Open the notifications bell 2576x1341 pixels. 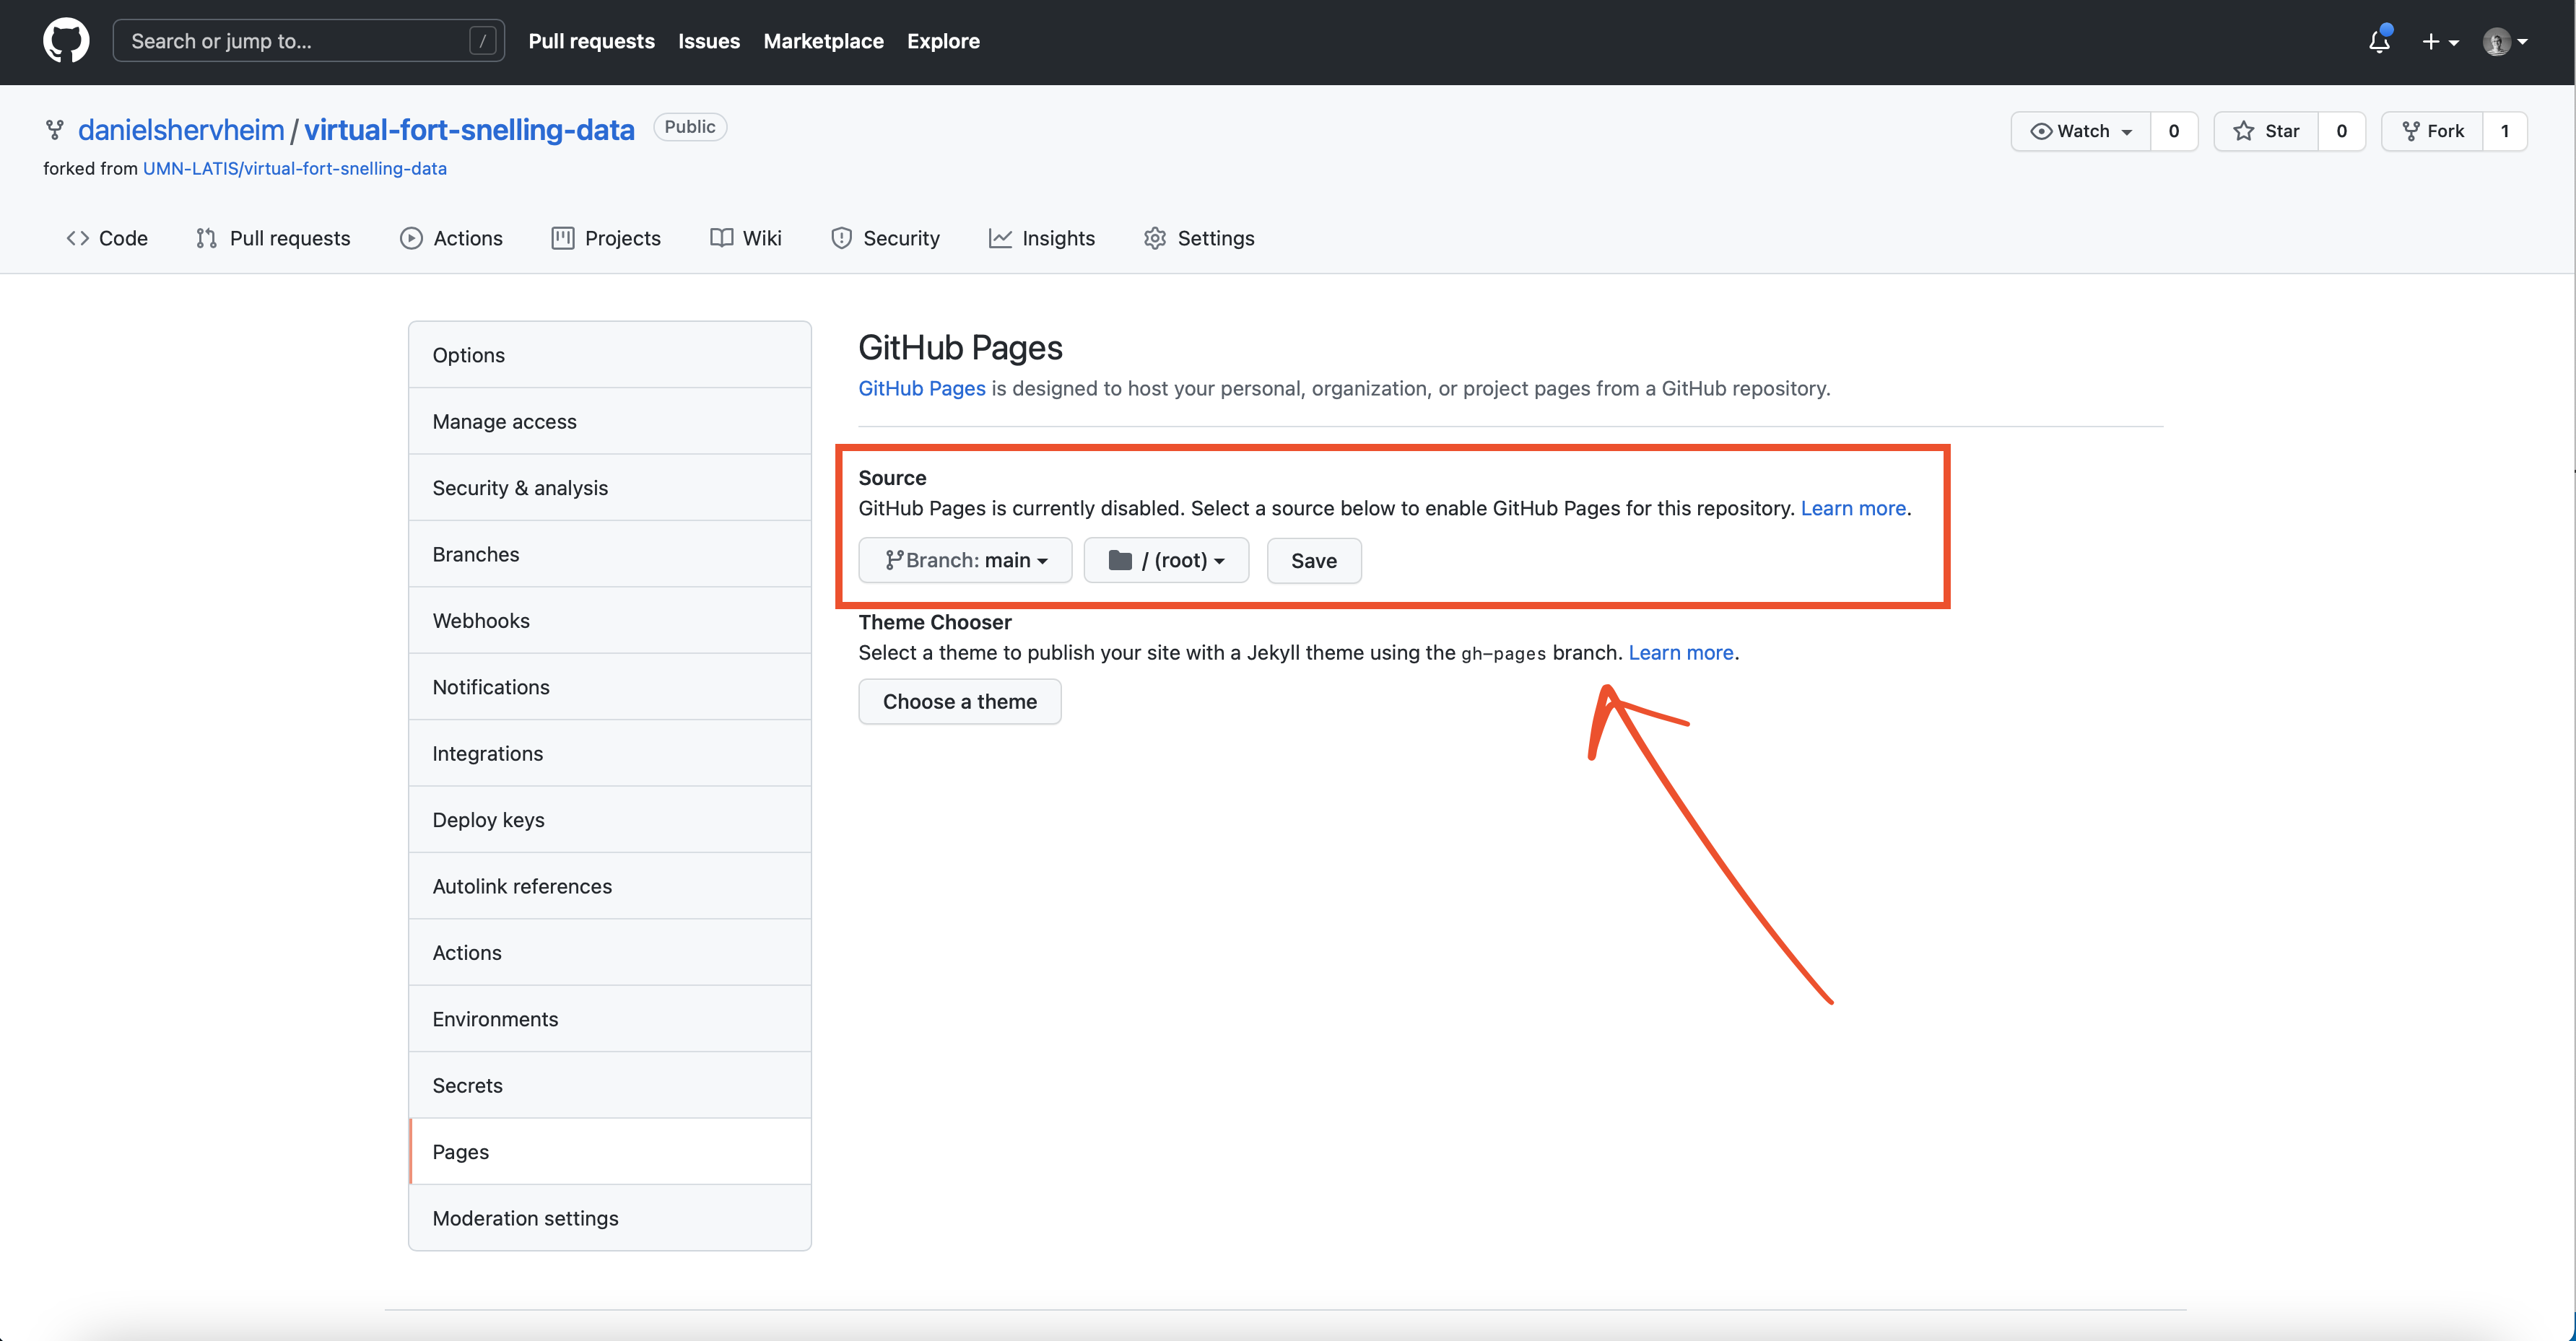click(x=2379, y=41)
